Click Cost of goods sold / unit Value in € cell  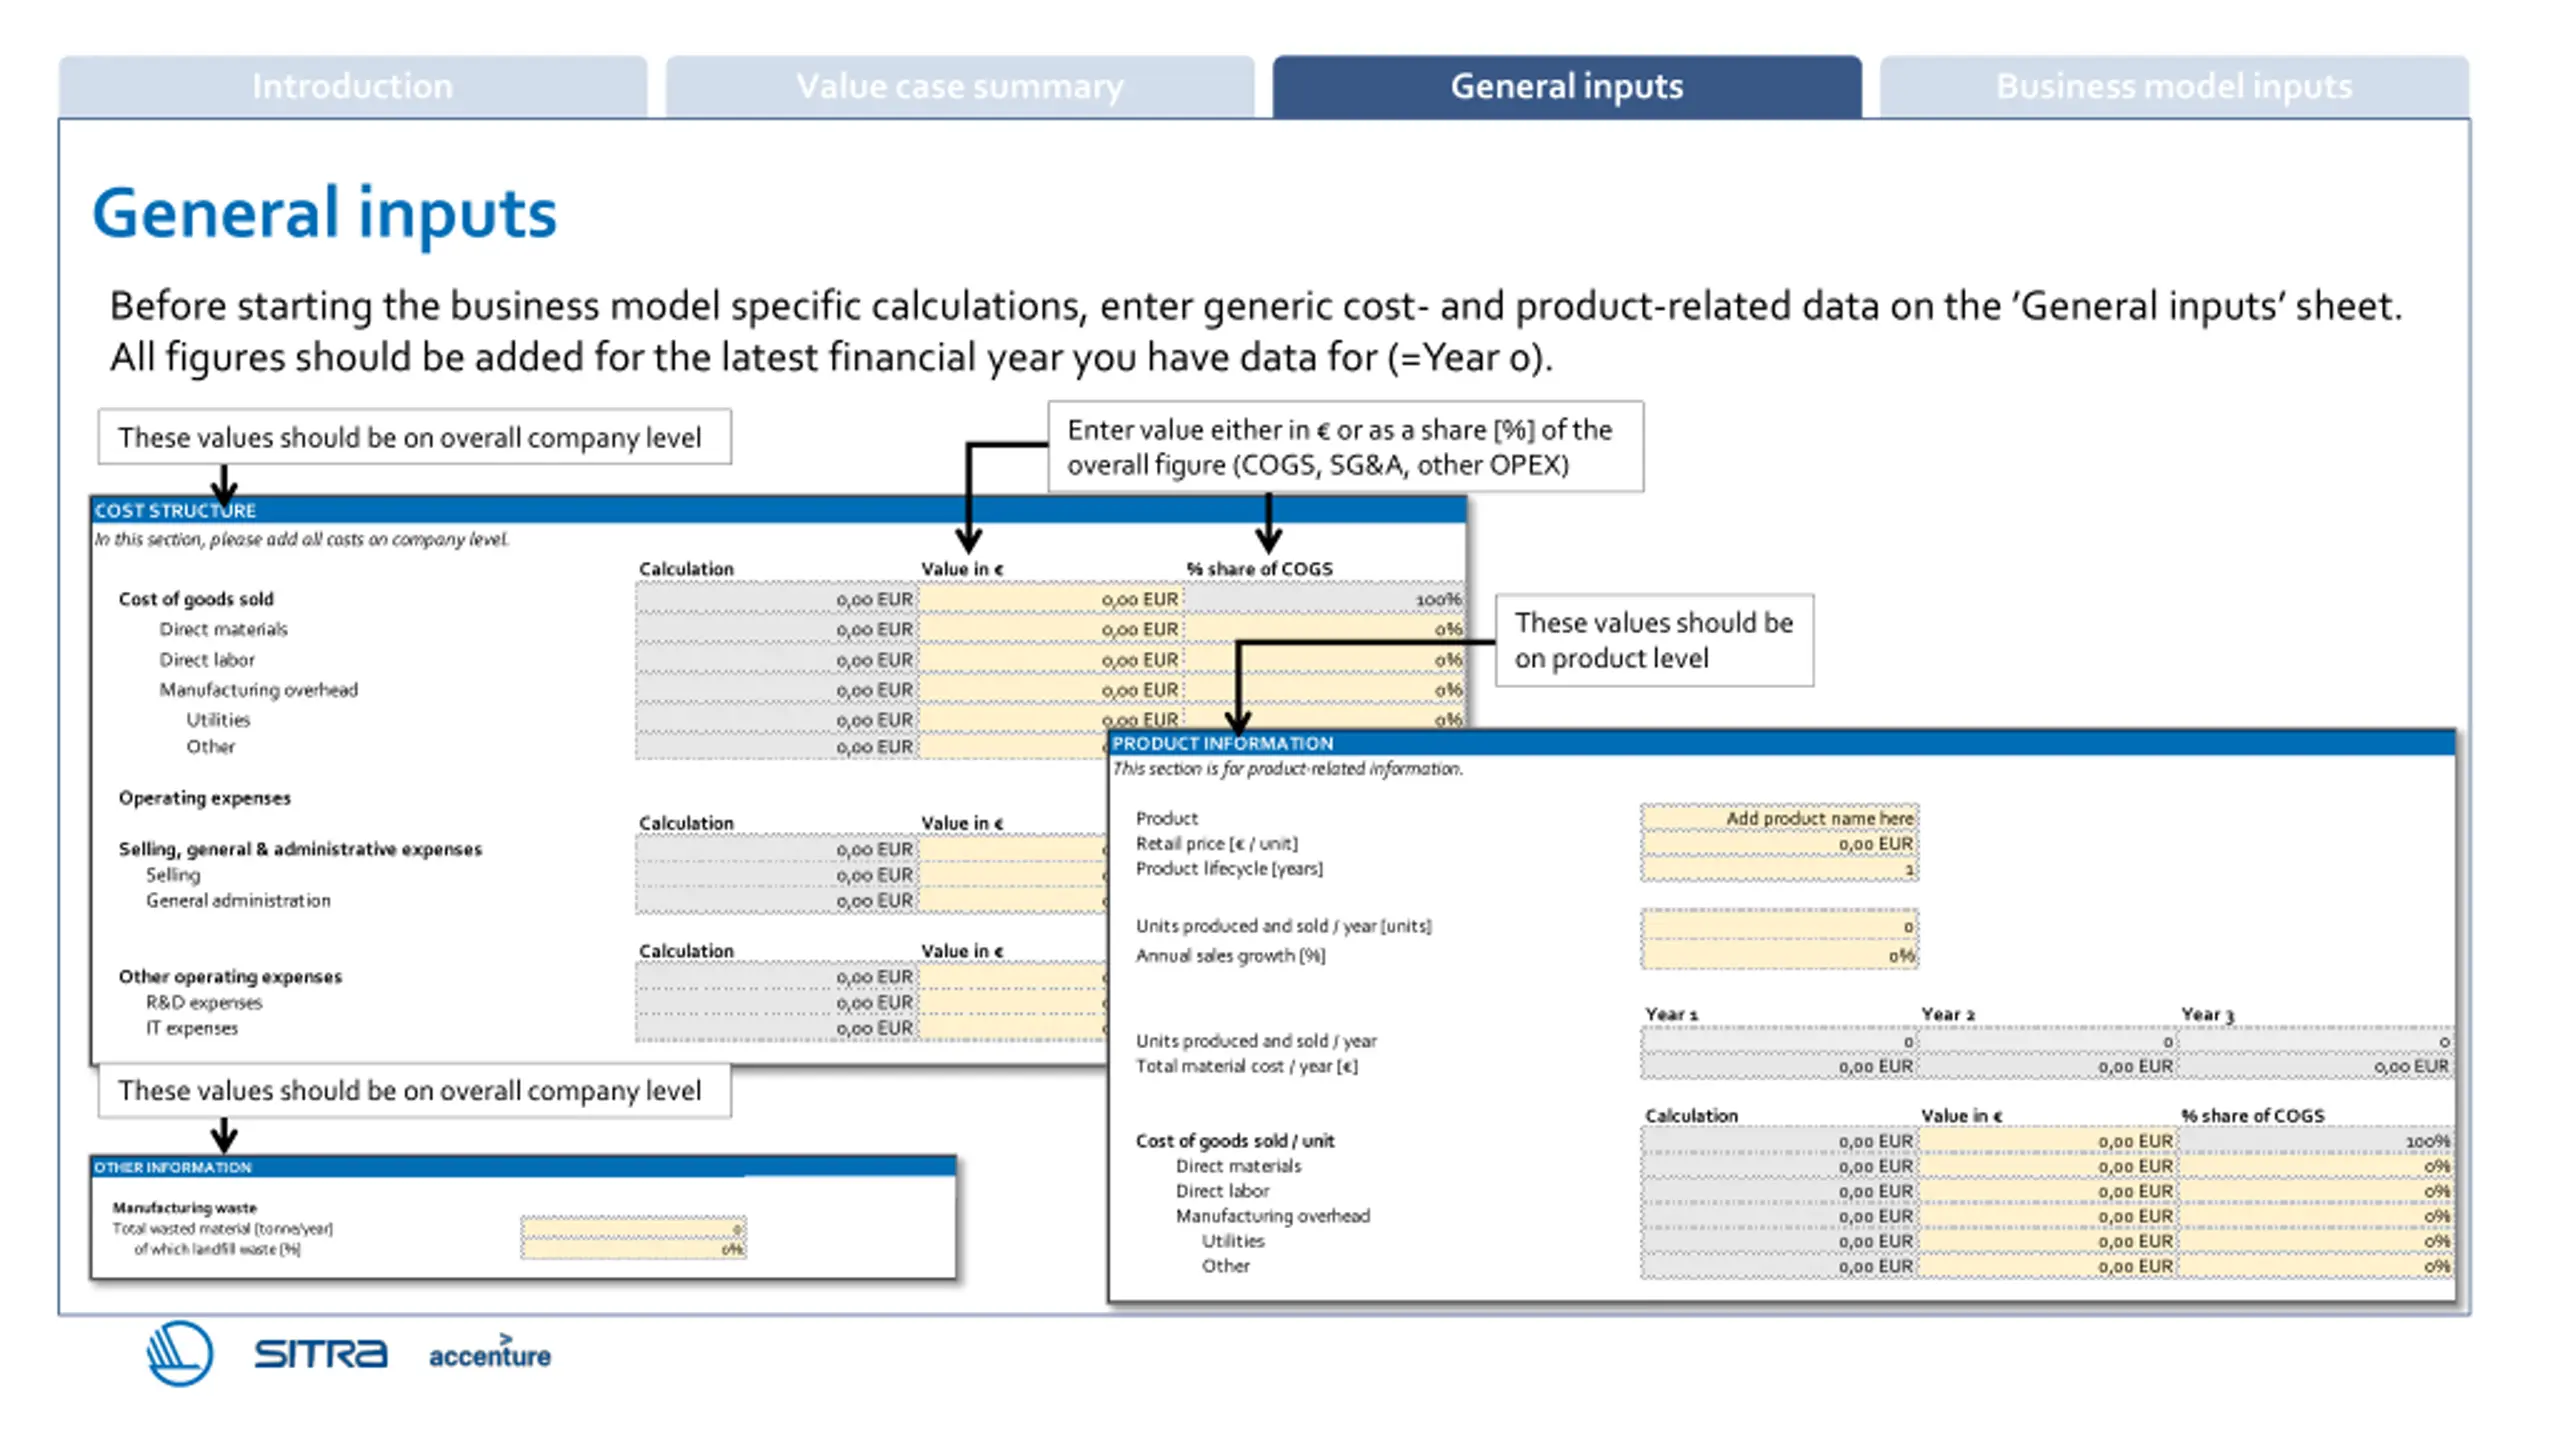point(2048,1141)
